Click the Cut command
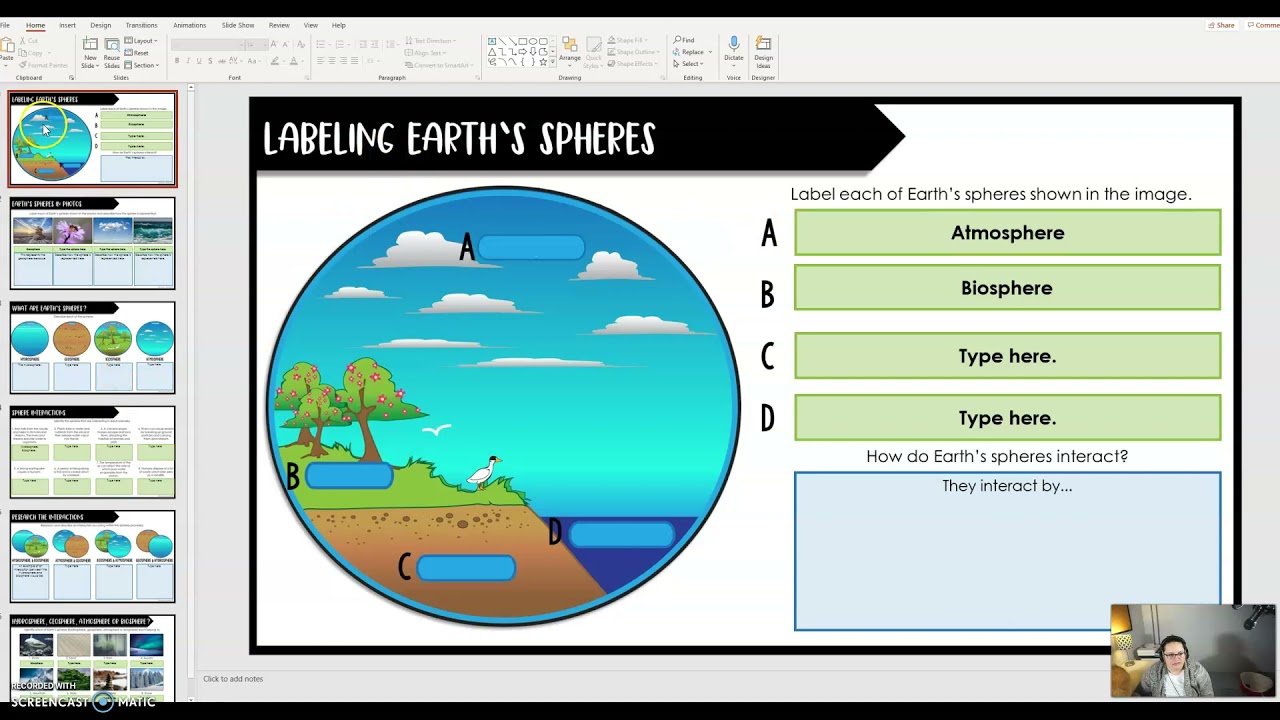 coord(31,41)
